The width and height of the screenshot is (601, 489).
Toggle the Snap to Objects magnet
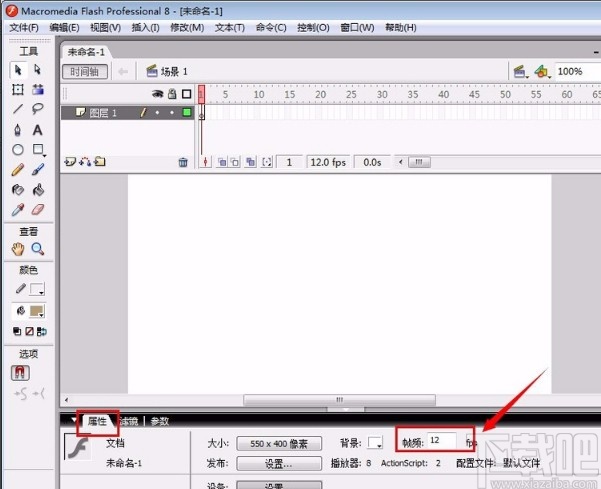20,373
